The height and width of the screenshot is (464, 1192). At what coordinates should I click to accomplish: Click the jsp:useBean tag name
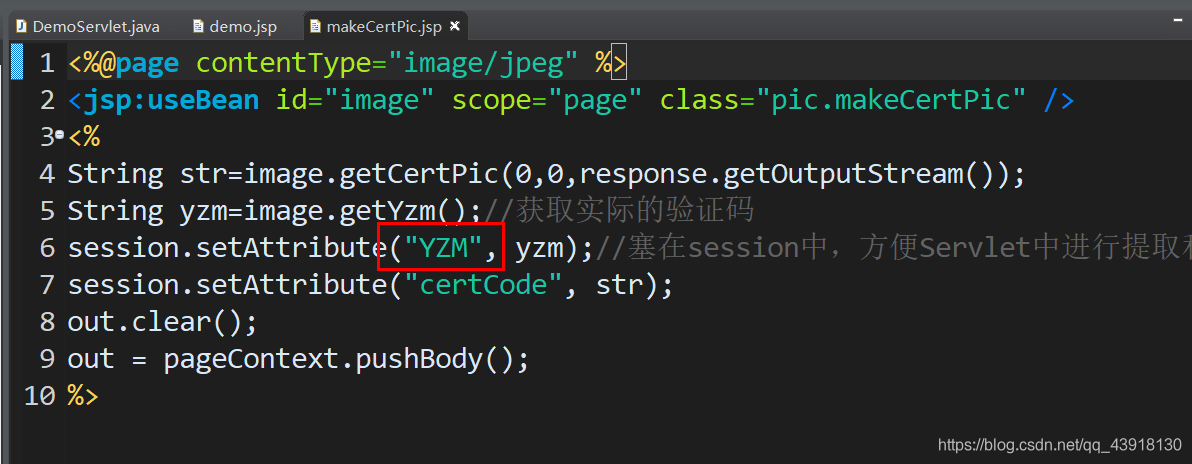click(x=172, y=100)
